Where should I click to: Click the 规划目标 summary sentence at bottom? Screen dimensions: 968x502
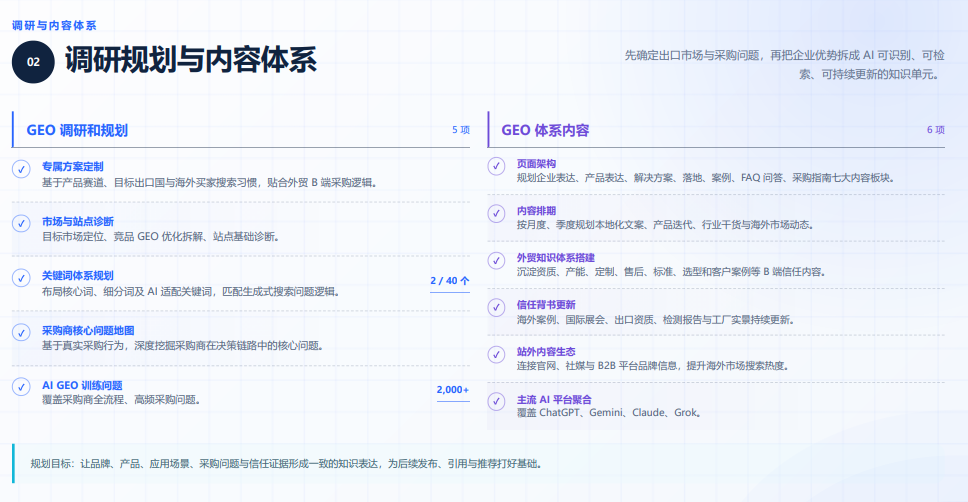286,464
